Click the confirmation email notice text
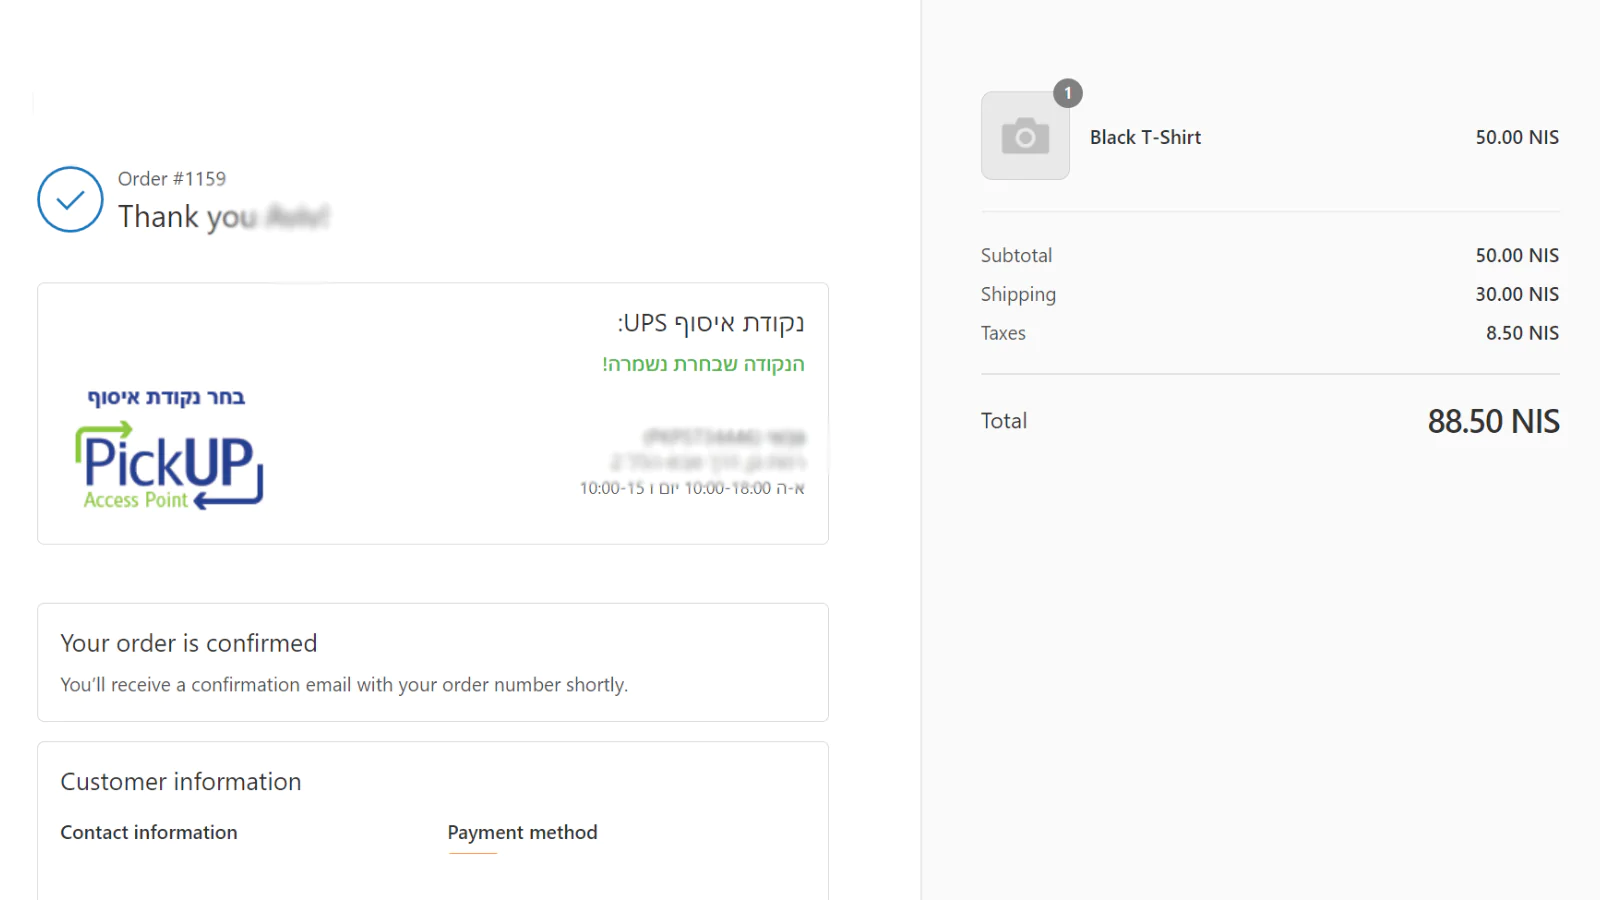Viewport: 1600px width, 900px height. tap(344, 685)
